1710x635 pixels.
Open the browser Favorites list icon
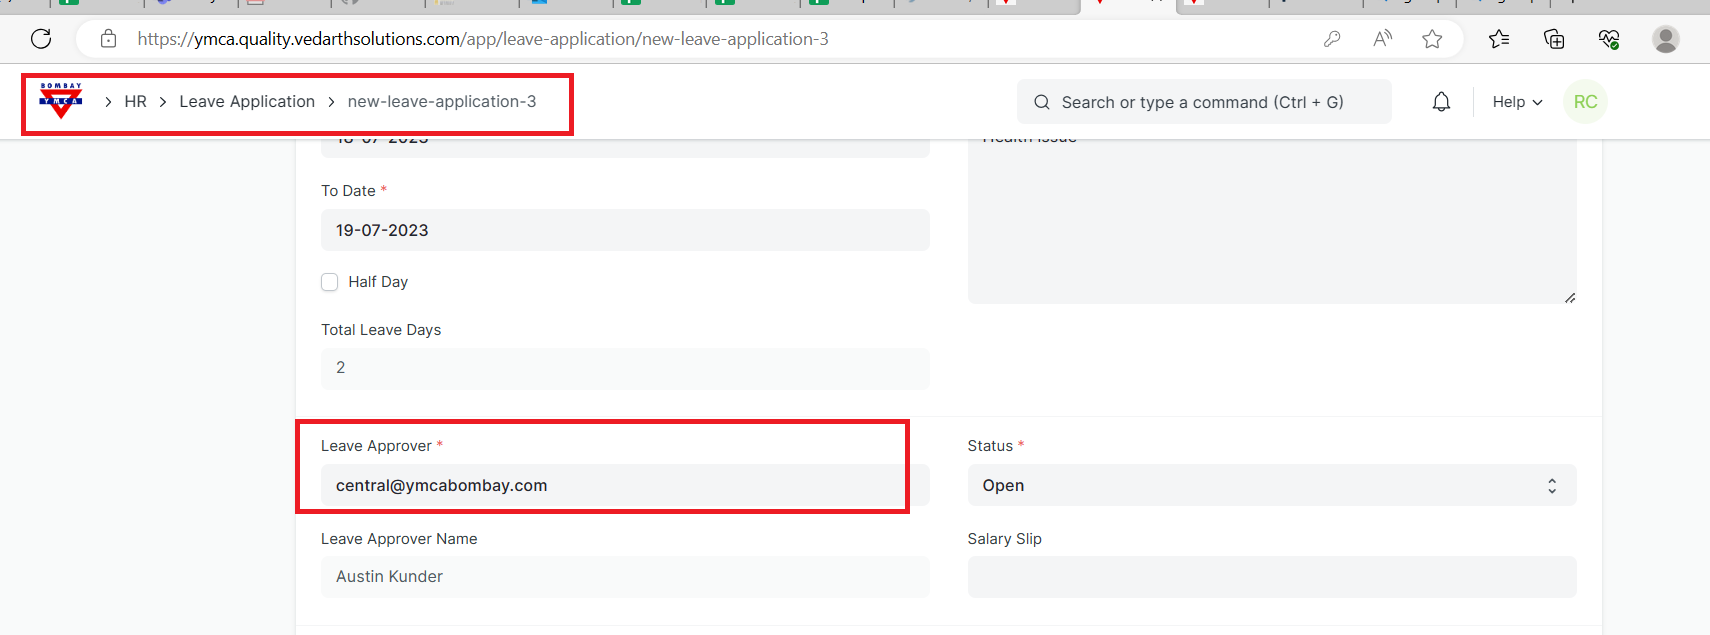(1498, 39)
